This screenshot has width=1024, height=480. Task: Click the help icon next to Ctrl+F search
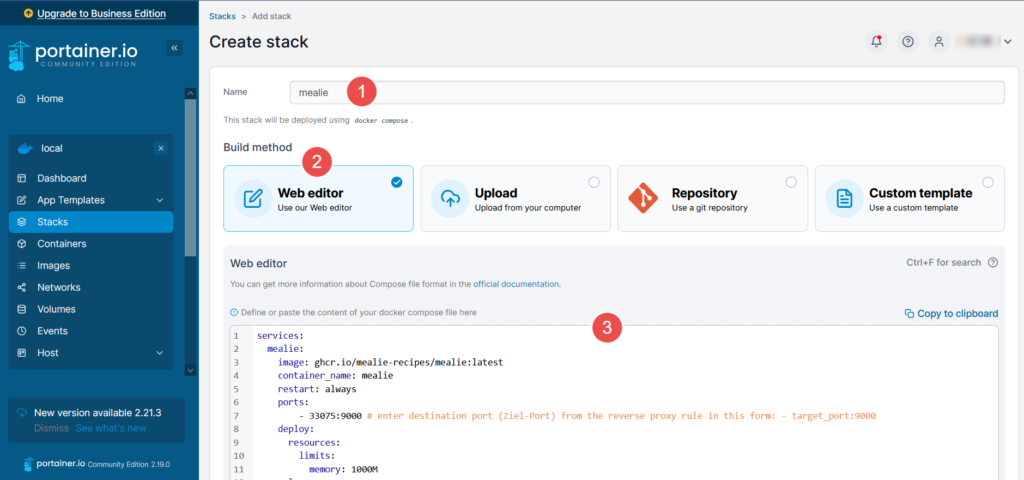click(993, 263)
